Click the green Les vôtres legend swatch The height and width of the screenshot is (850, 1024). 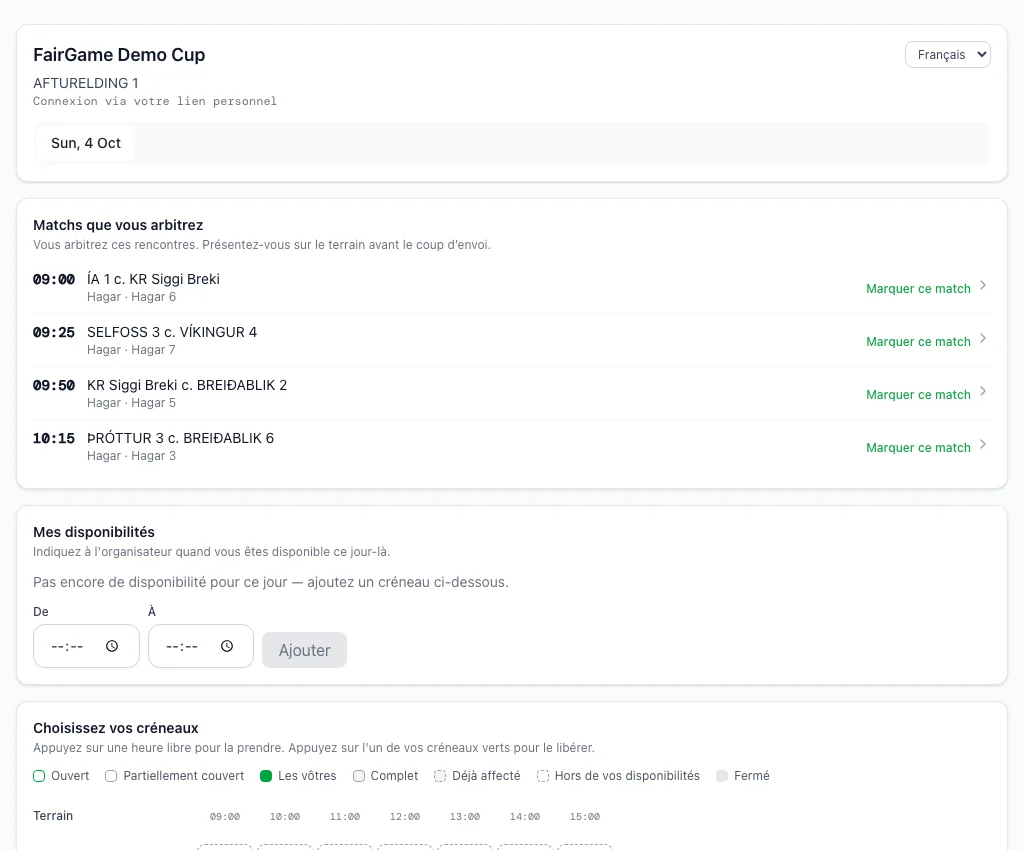point(266,776)
